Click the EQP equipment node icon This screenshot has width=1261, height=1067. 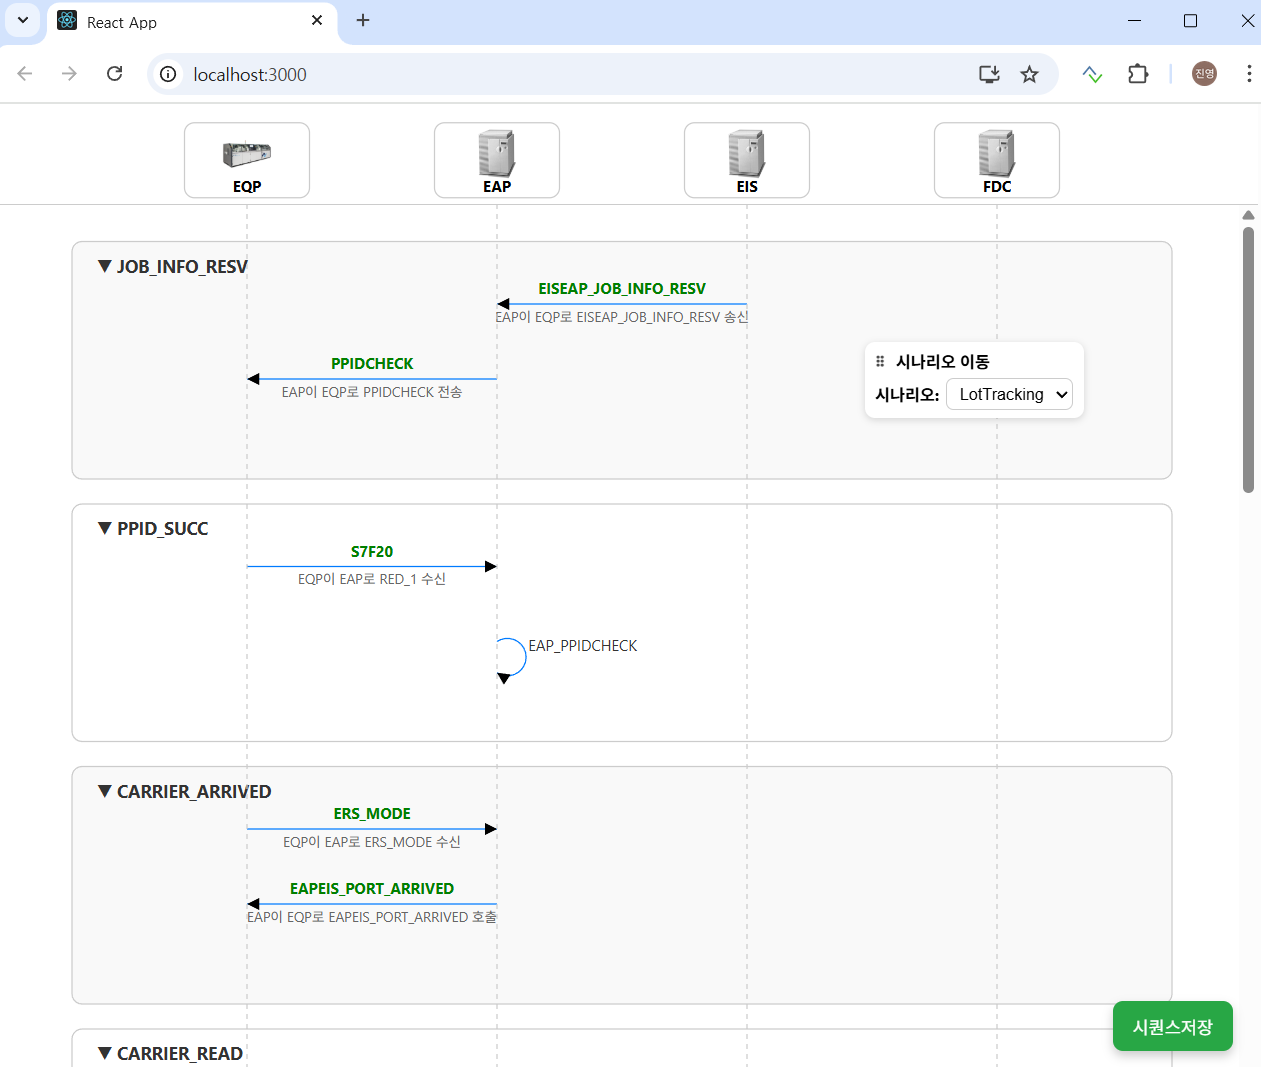[247, 155]
